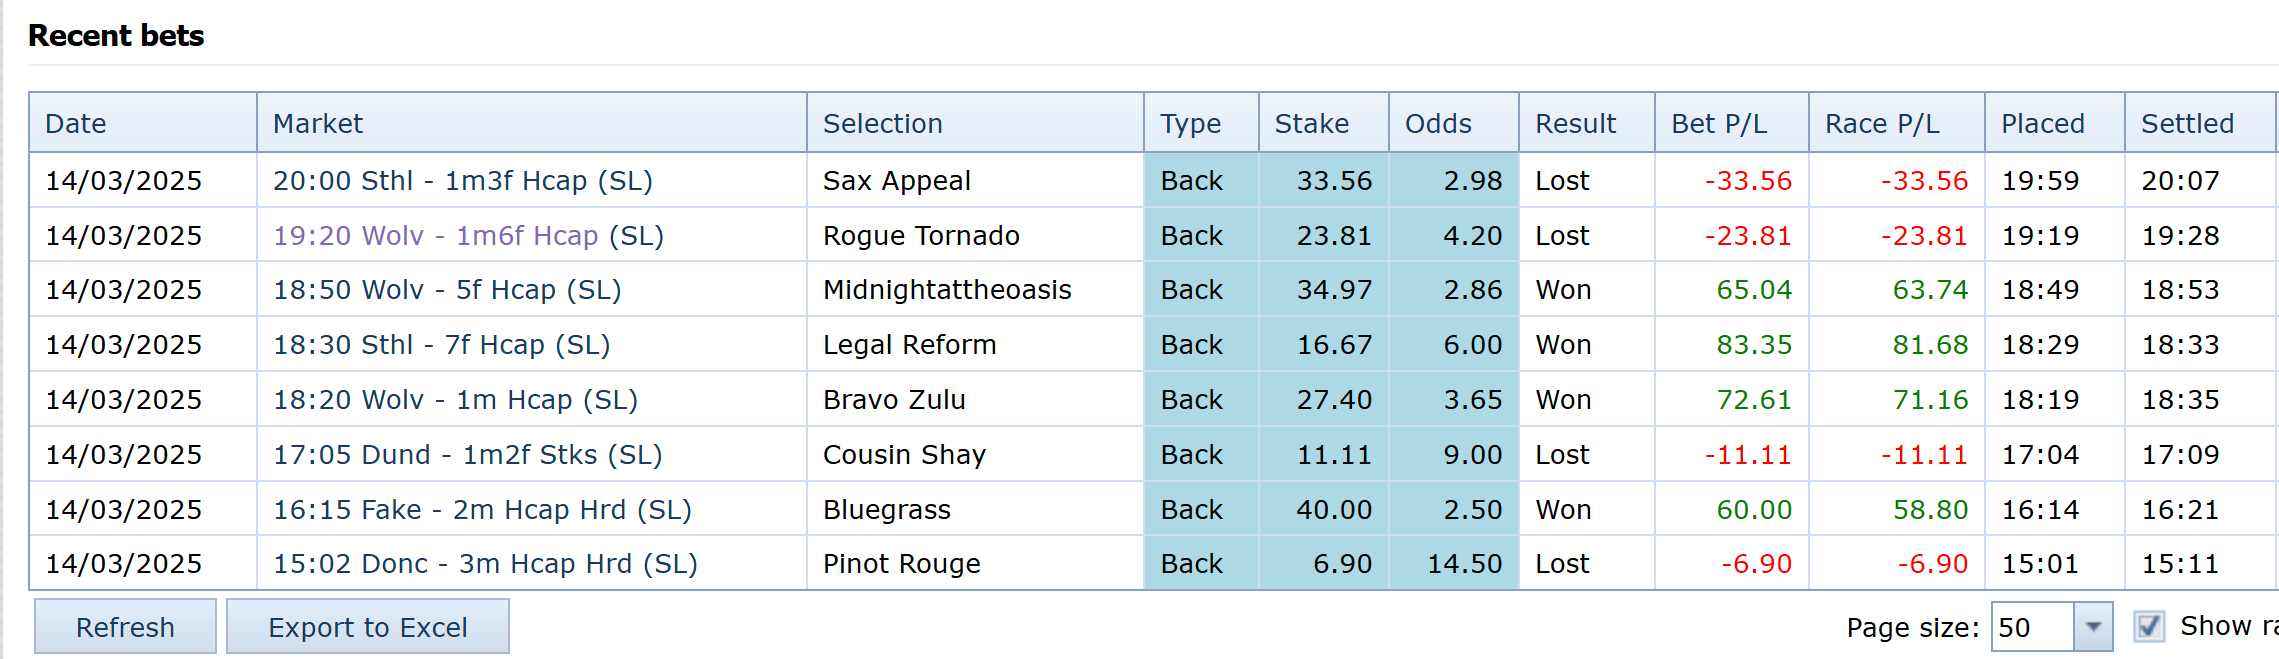Sort by the Settled column header

[2187, 124]
